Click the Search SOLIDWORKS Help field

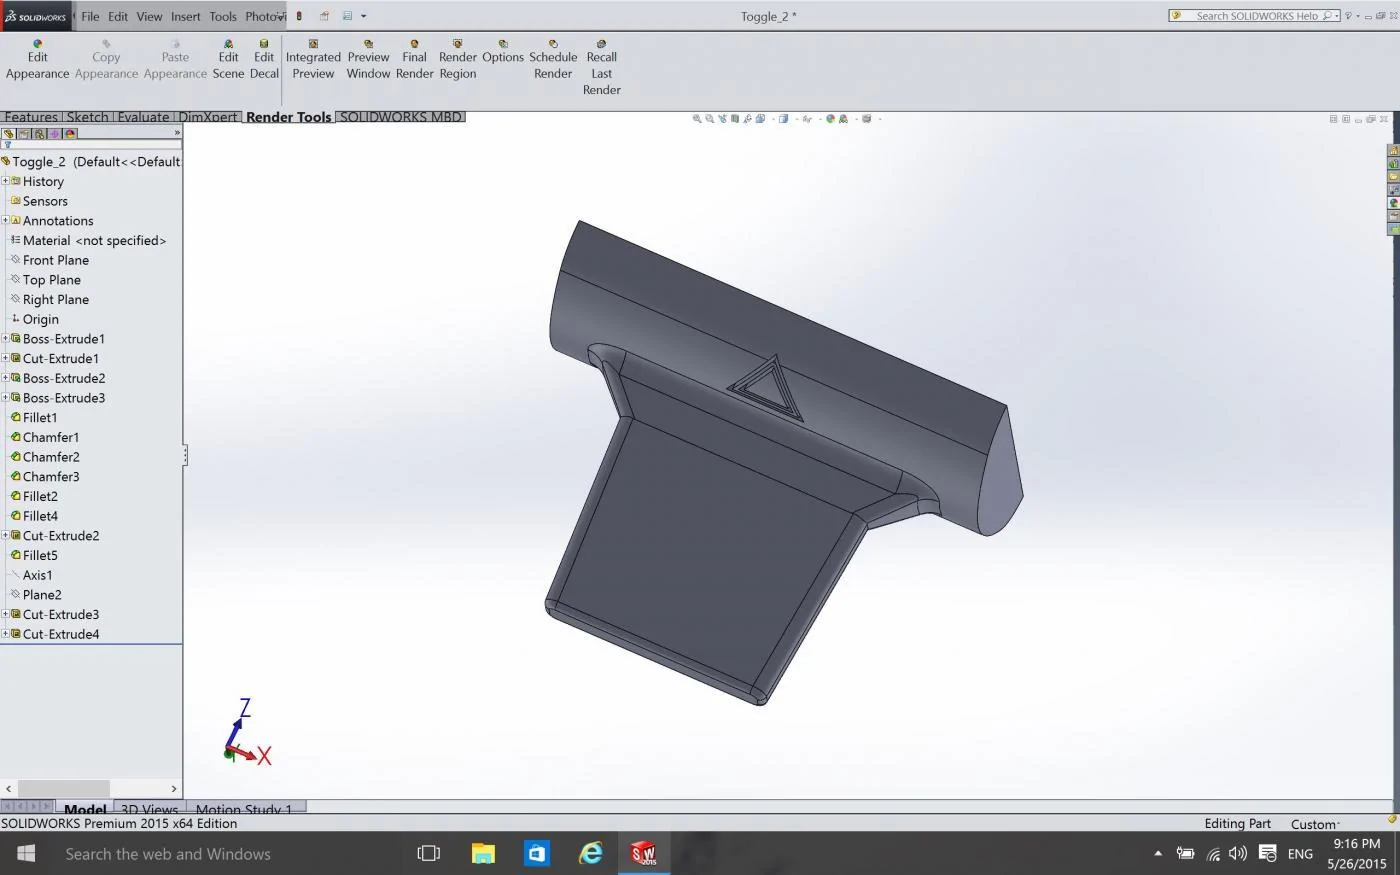[x=1255, y=16]
